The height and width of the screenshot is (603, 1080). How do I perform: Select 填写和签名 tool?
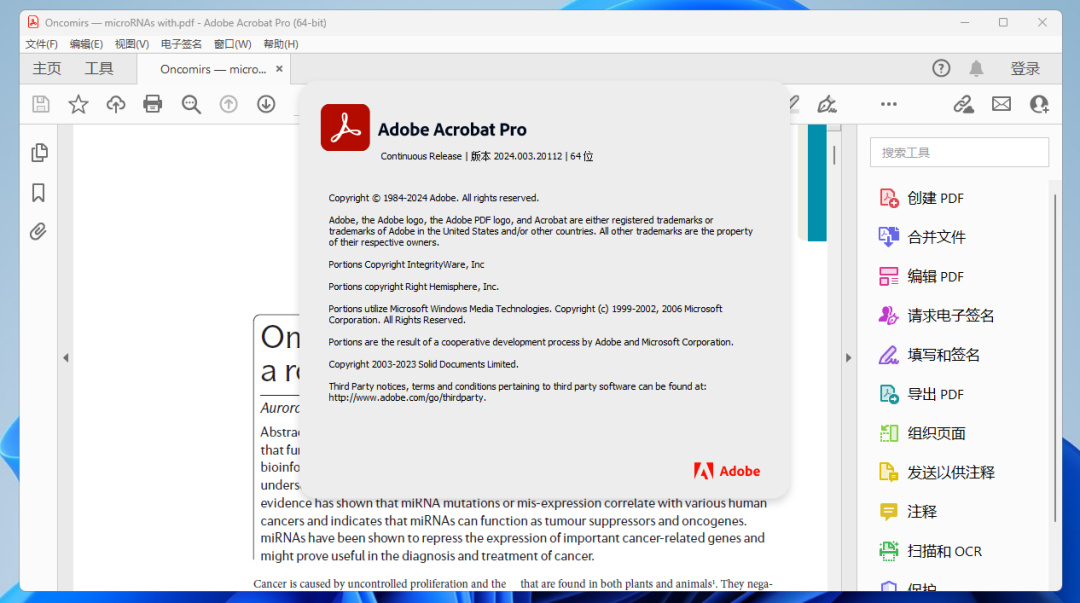pos(929,355)
